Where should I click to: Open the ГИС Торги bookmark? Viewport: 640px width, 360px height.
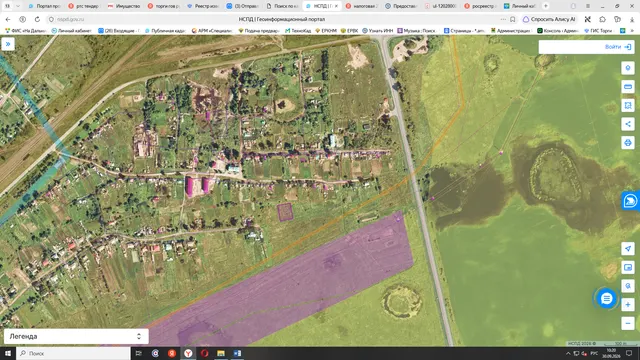coord(598,31)
